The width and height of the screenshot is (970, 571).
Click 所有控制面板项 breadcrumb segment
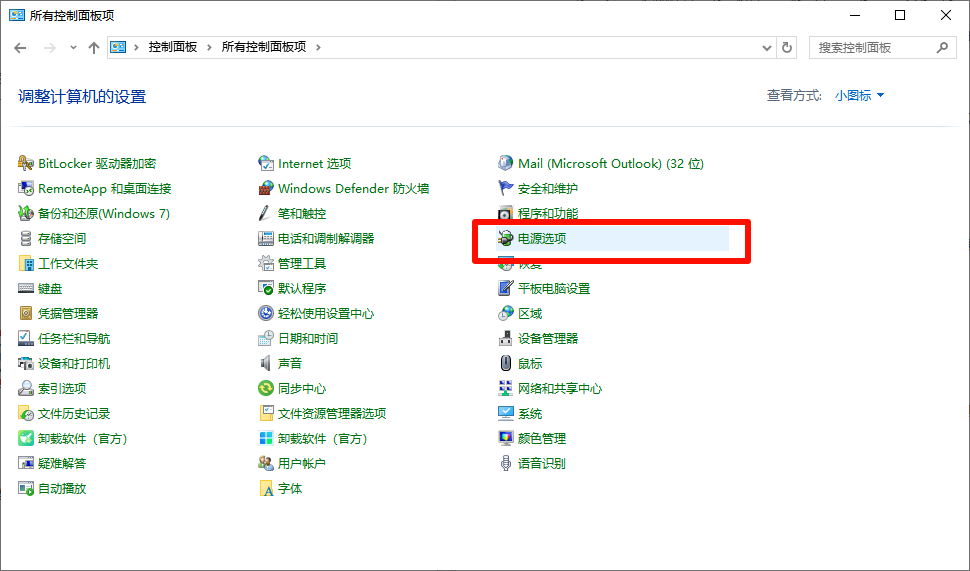tap(264, 47)
